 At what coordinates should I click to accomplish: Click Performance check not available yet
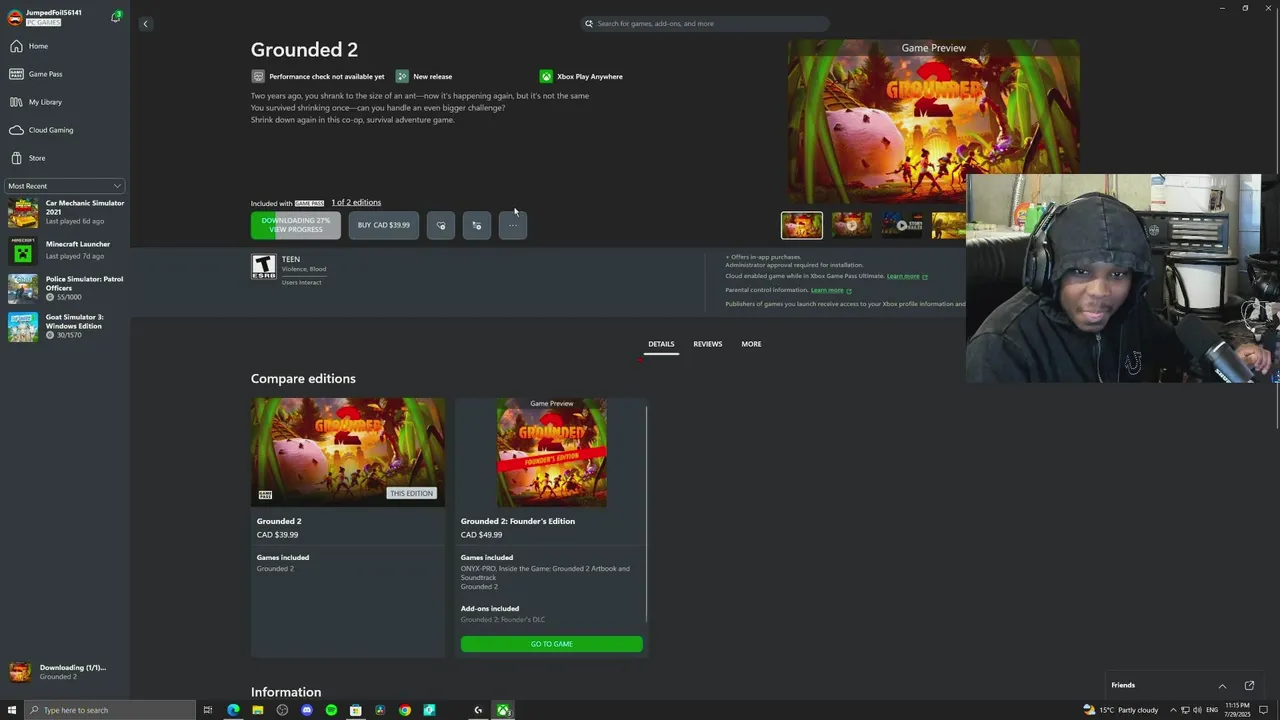coord(318,76)
